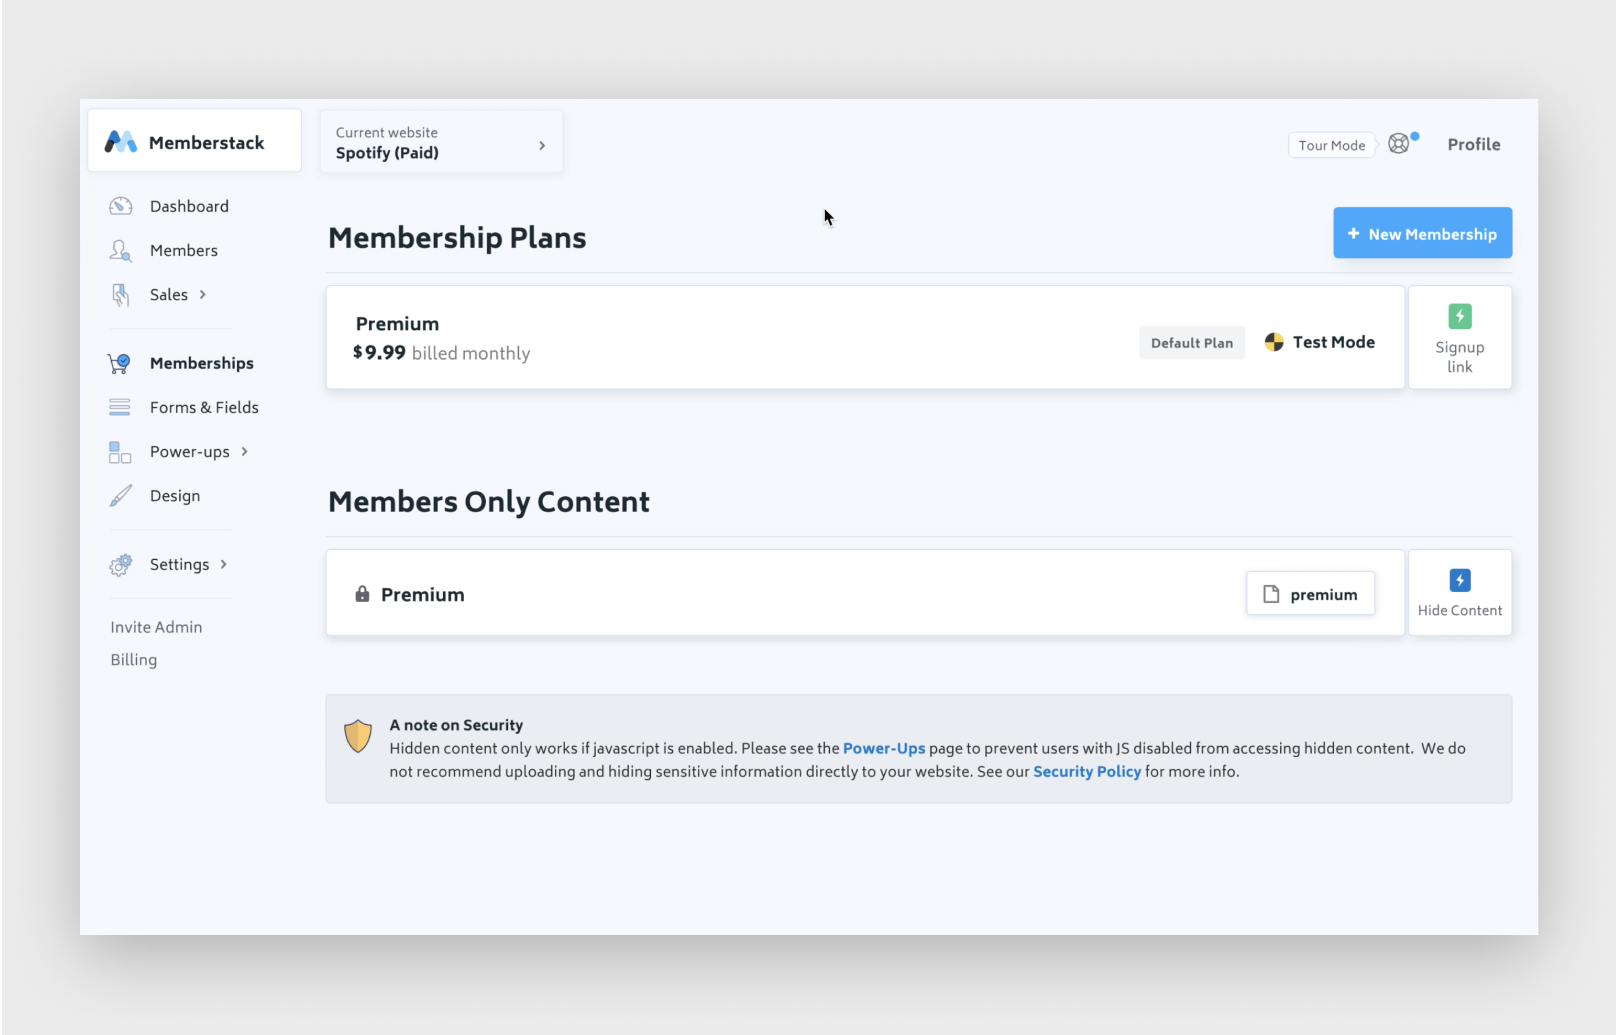Select the Members icon in sidebar
Screen dimensions: 1619x1035
(120, 250)
